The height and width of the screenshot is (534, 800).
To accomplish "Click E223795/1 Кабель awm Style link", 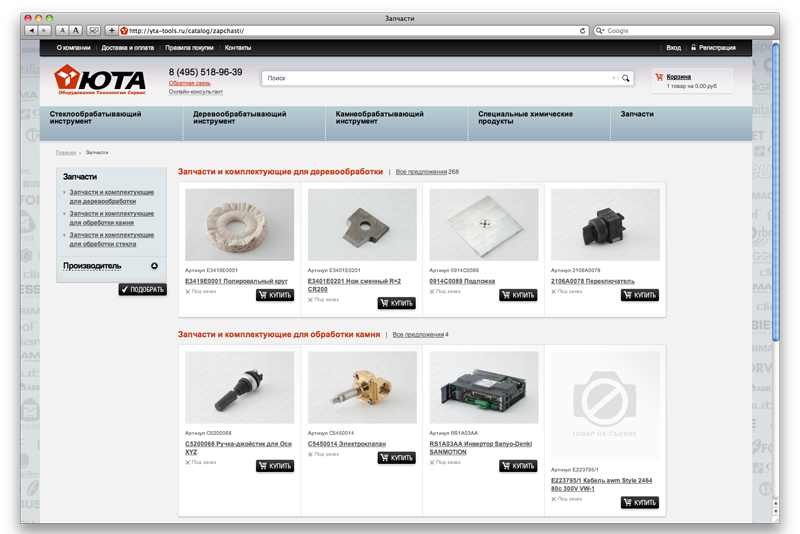I will [602, 485].
